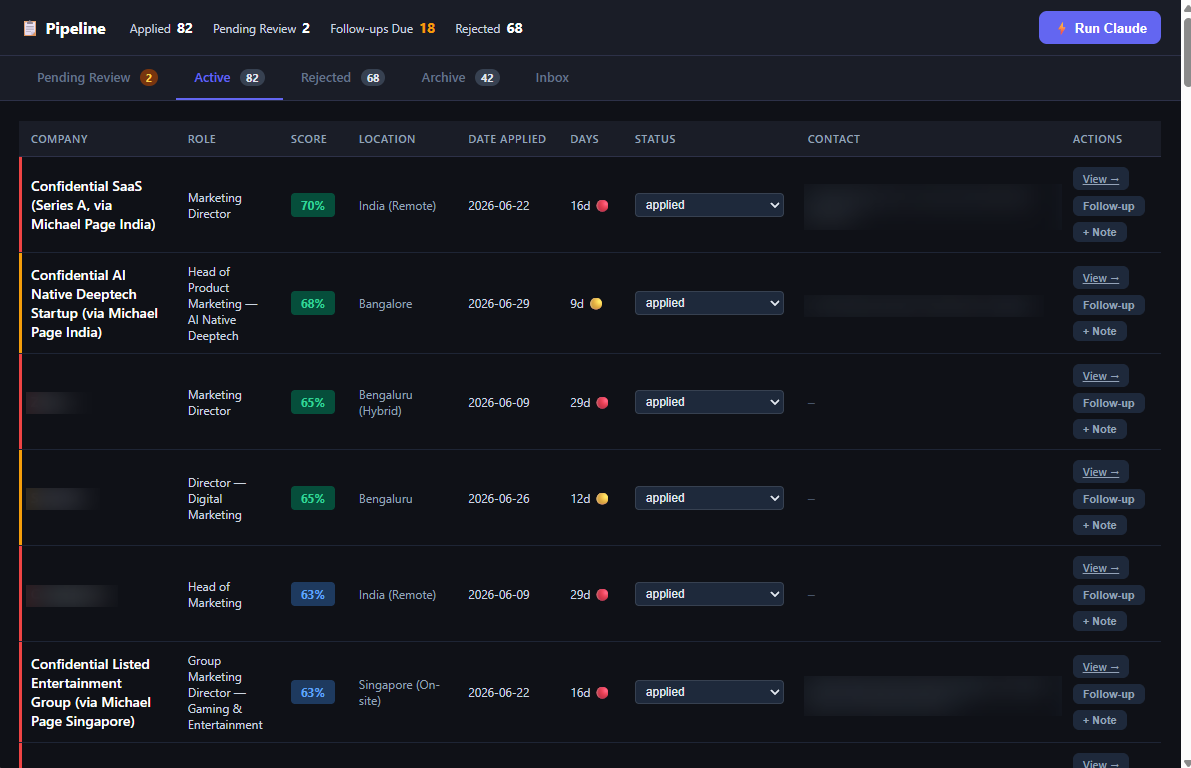Open status dropdown for Singapore Entertainment Group row

[x=709, y=692]
